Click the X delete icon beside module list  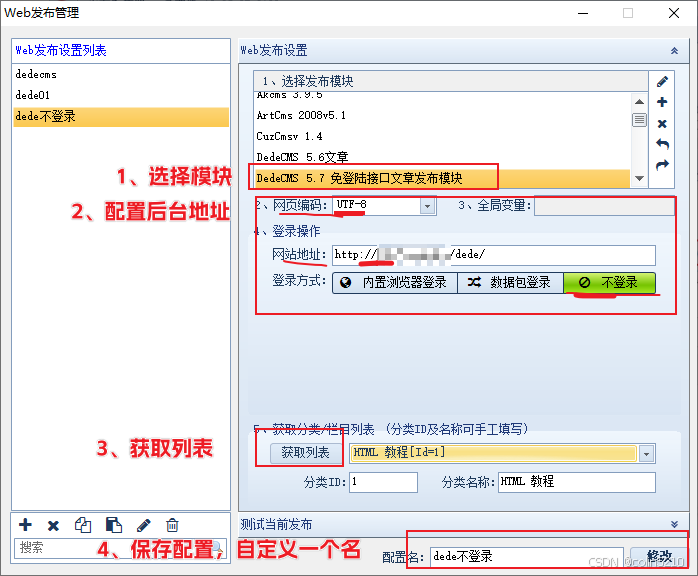tap(662, 124)
